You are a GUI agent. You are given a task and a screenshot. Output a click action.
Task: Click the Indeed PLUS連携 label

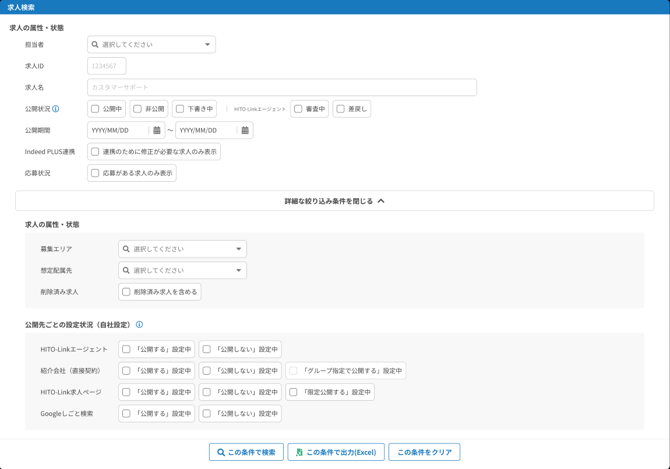[50, 152]
